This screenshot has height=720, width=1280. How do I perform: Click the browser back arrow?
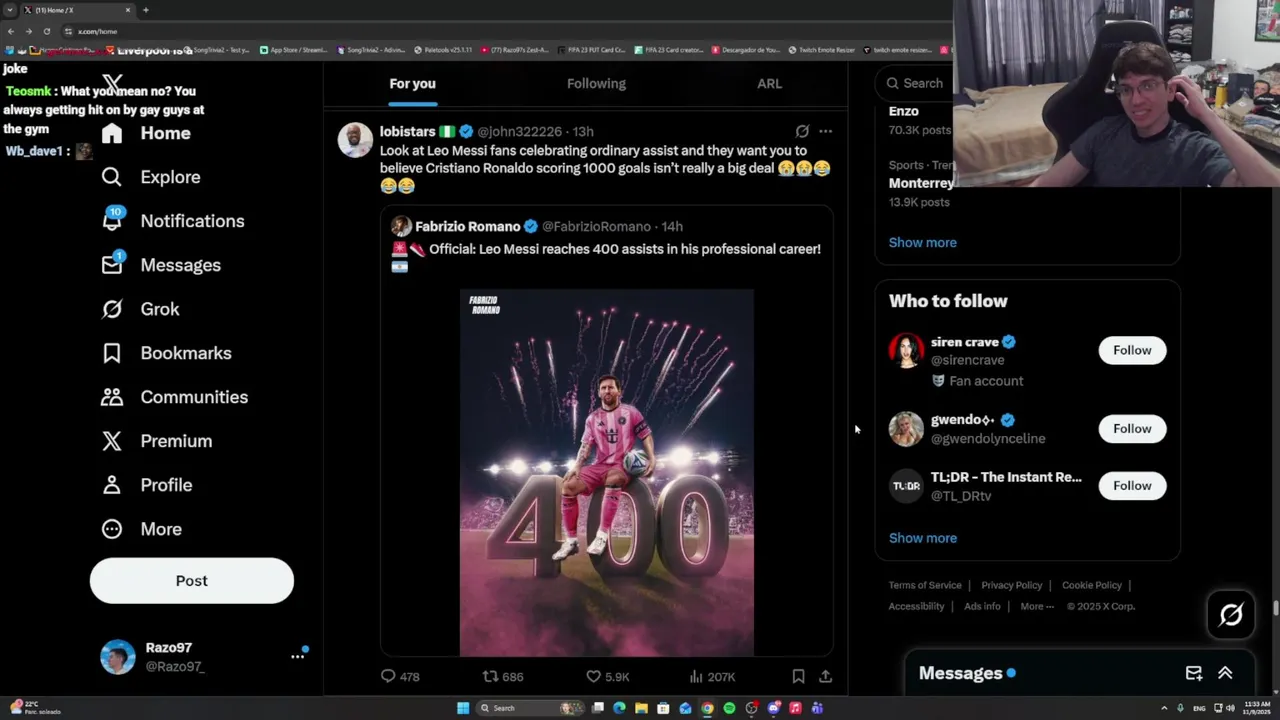click(10, 31)
